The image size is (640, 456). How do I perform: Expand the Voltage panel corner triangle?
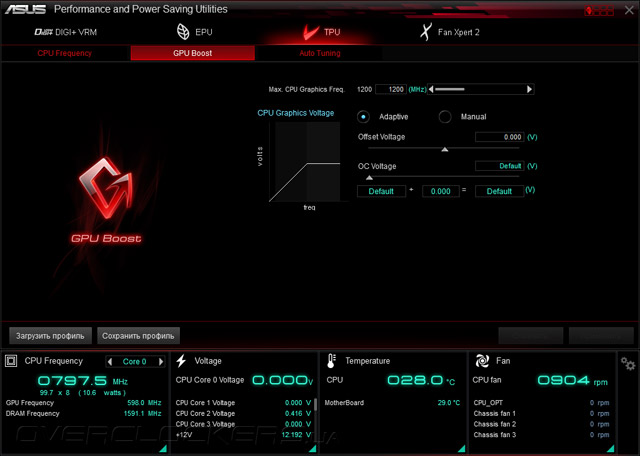point(312,449)
